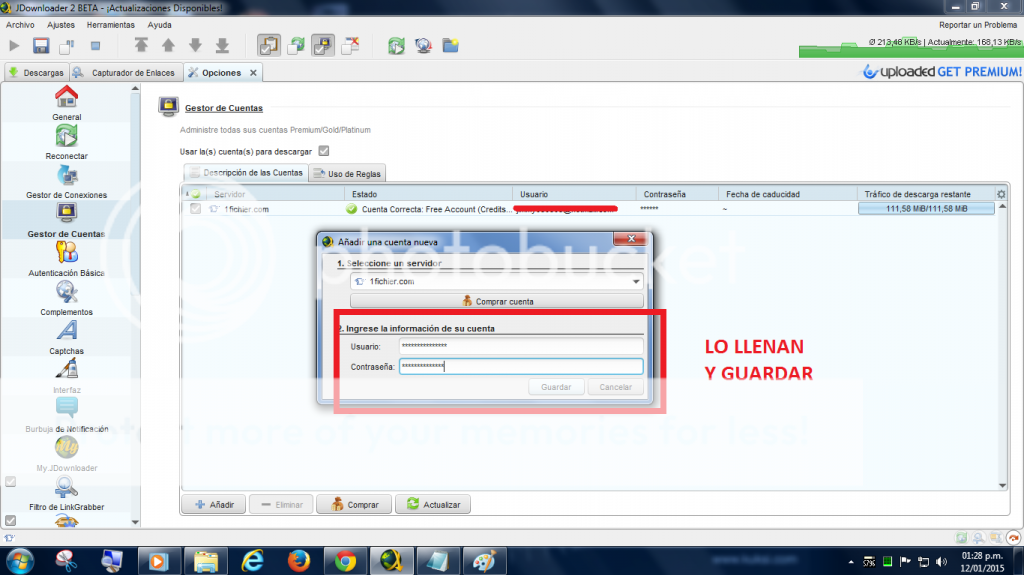Viewport: 1024px width, 575px height.
Task: Toggle the checkbox at the sidebar bottom
Action: tap(10, 521)
